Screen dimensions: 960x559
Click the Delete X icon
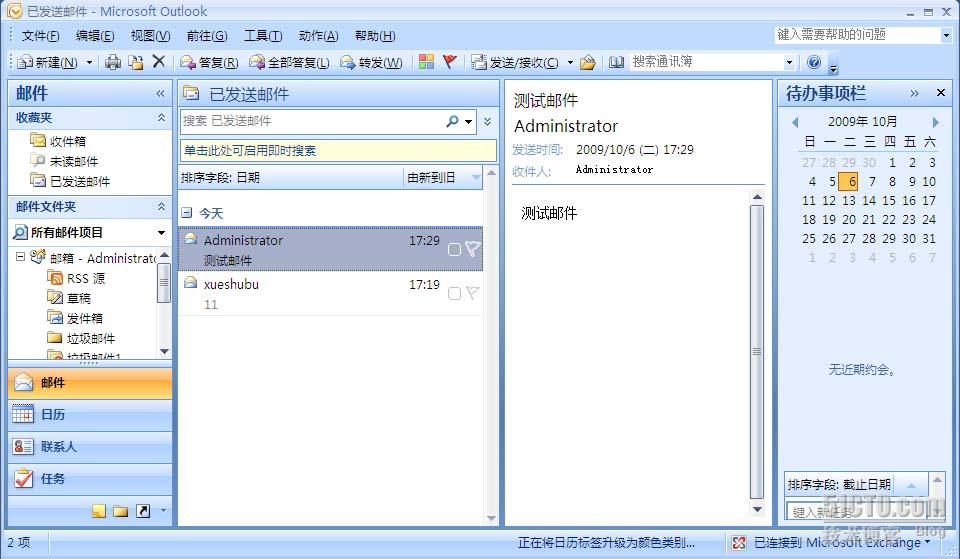159,61
